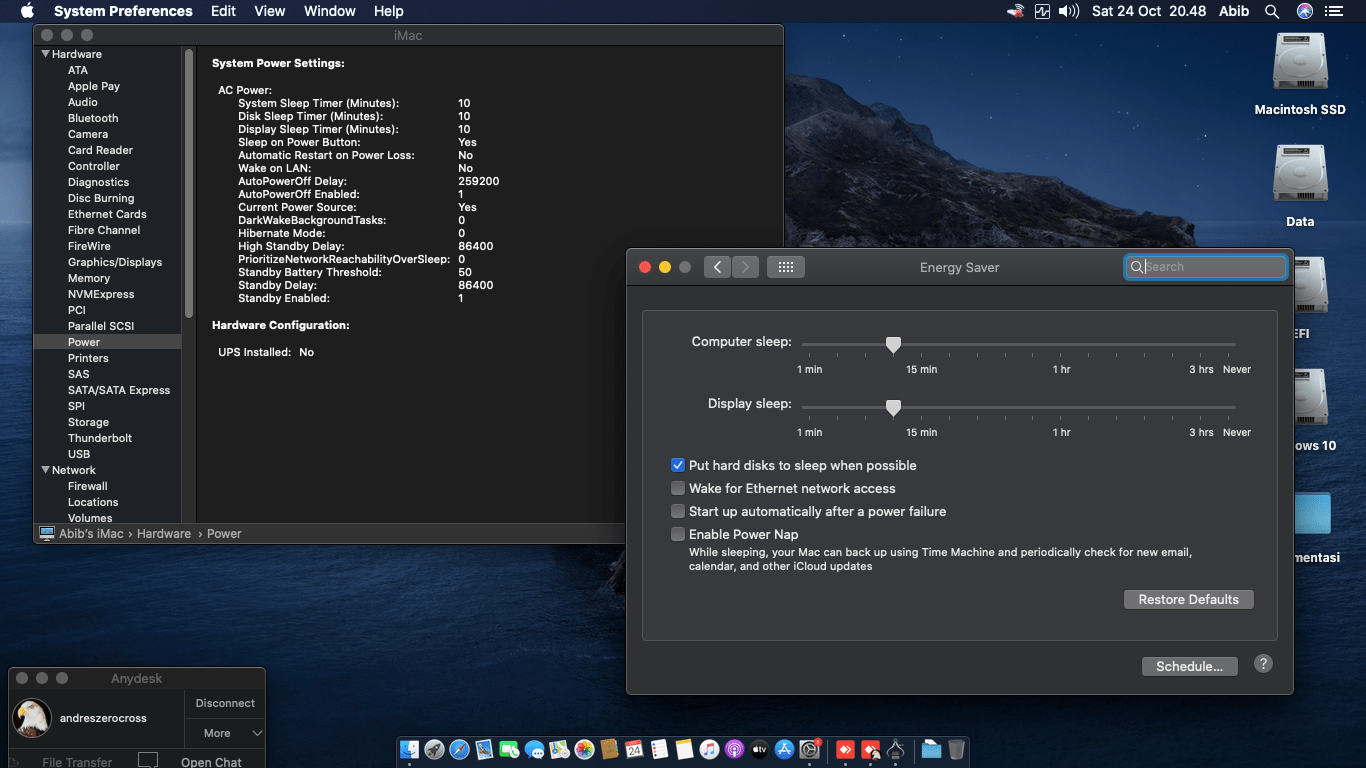Enable Power Nap
The width and height of the screenshot is (1366, 768).
click(x=678, y=534)
